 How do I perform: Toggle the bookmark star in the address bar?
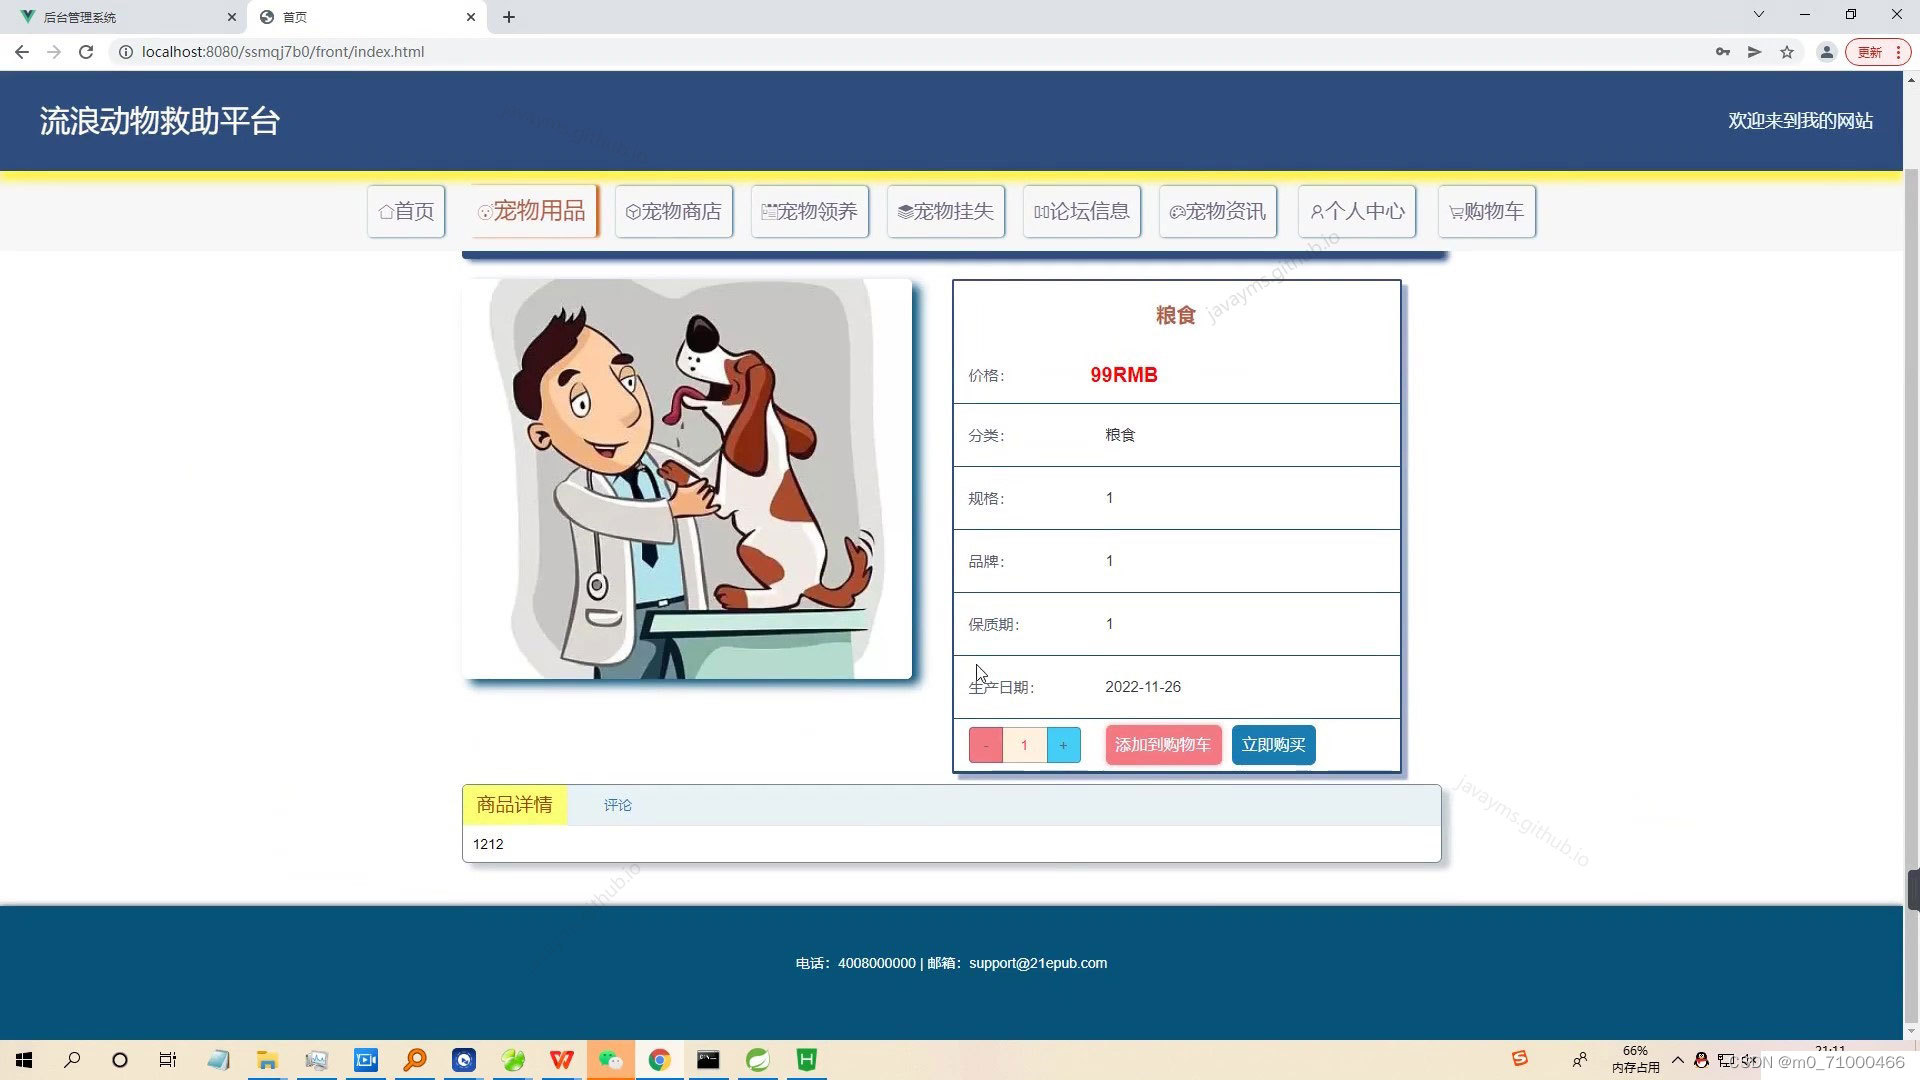click(x=1787, y=51)
